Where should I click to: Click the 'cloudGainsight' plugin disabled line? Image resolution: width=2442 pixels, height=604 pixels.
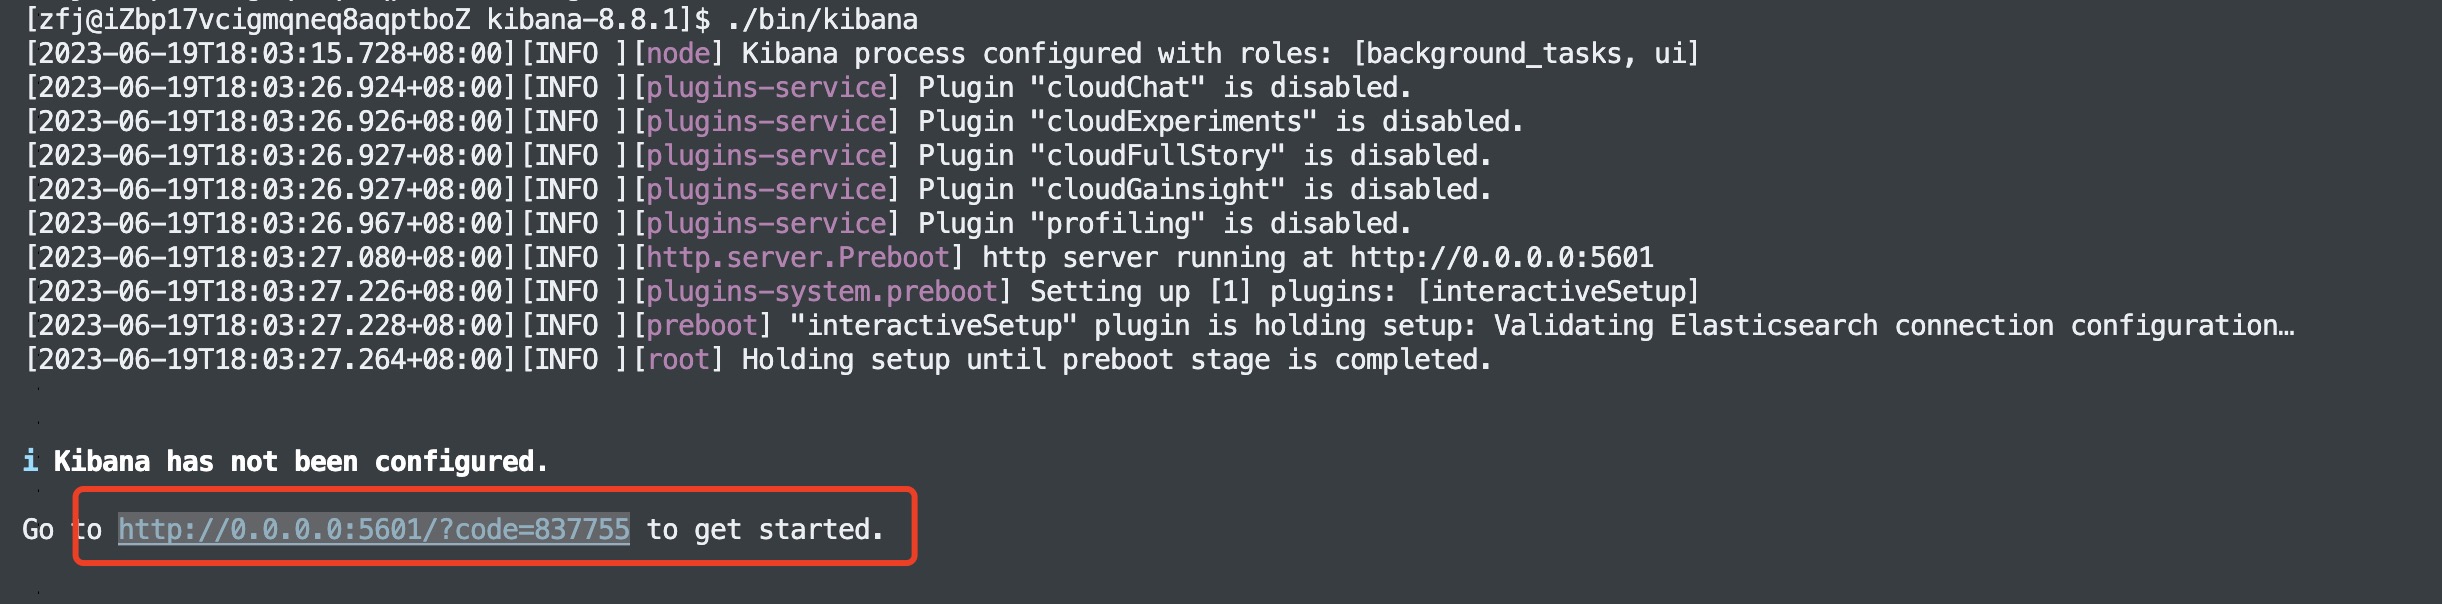click(758, 189)
